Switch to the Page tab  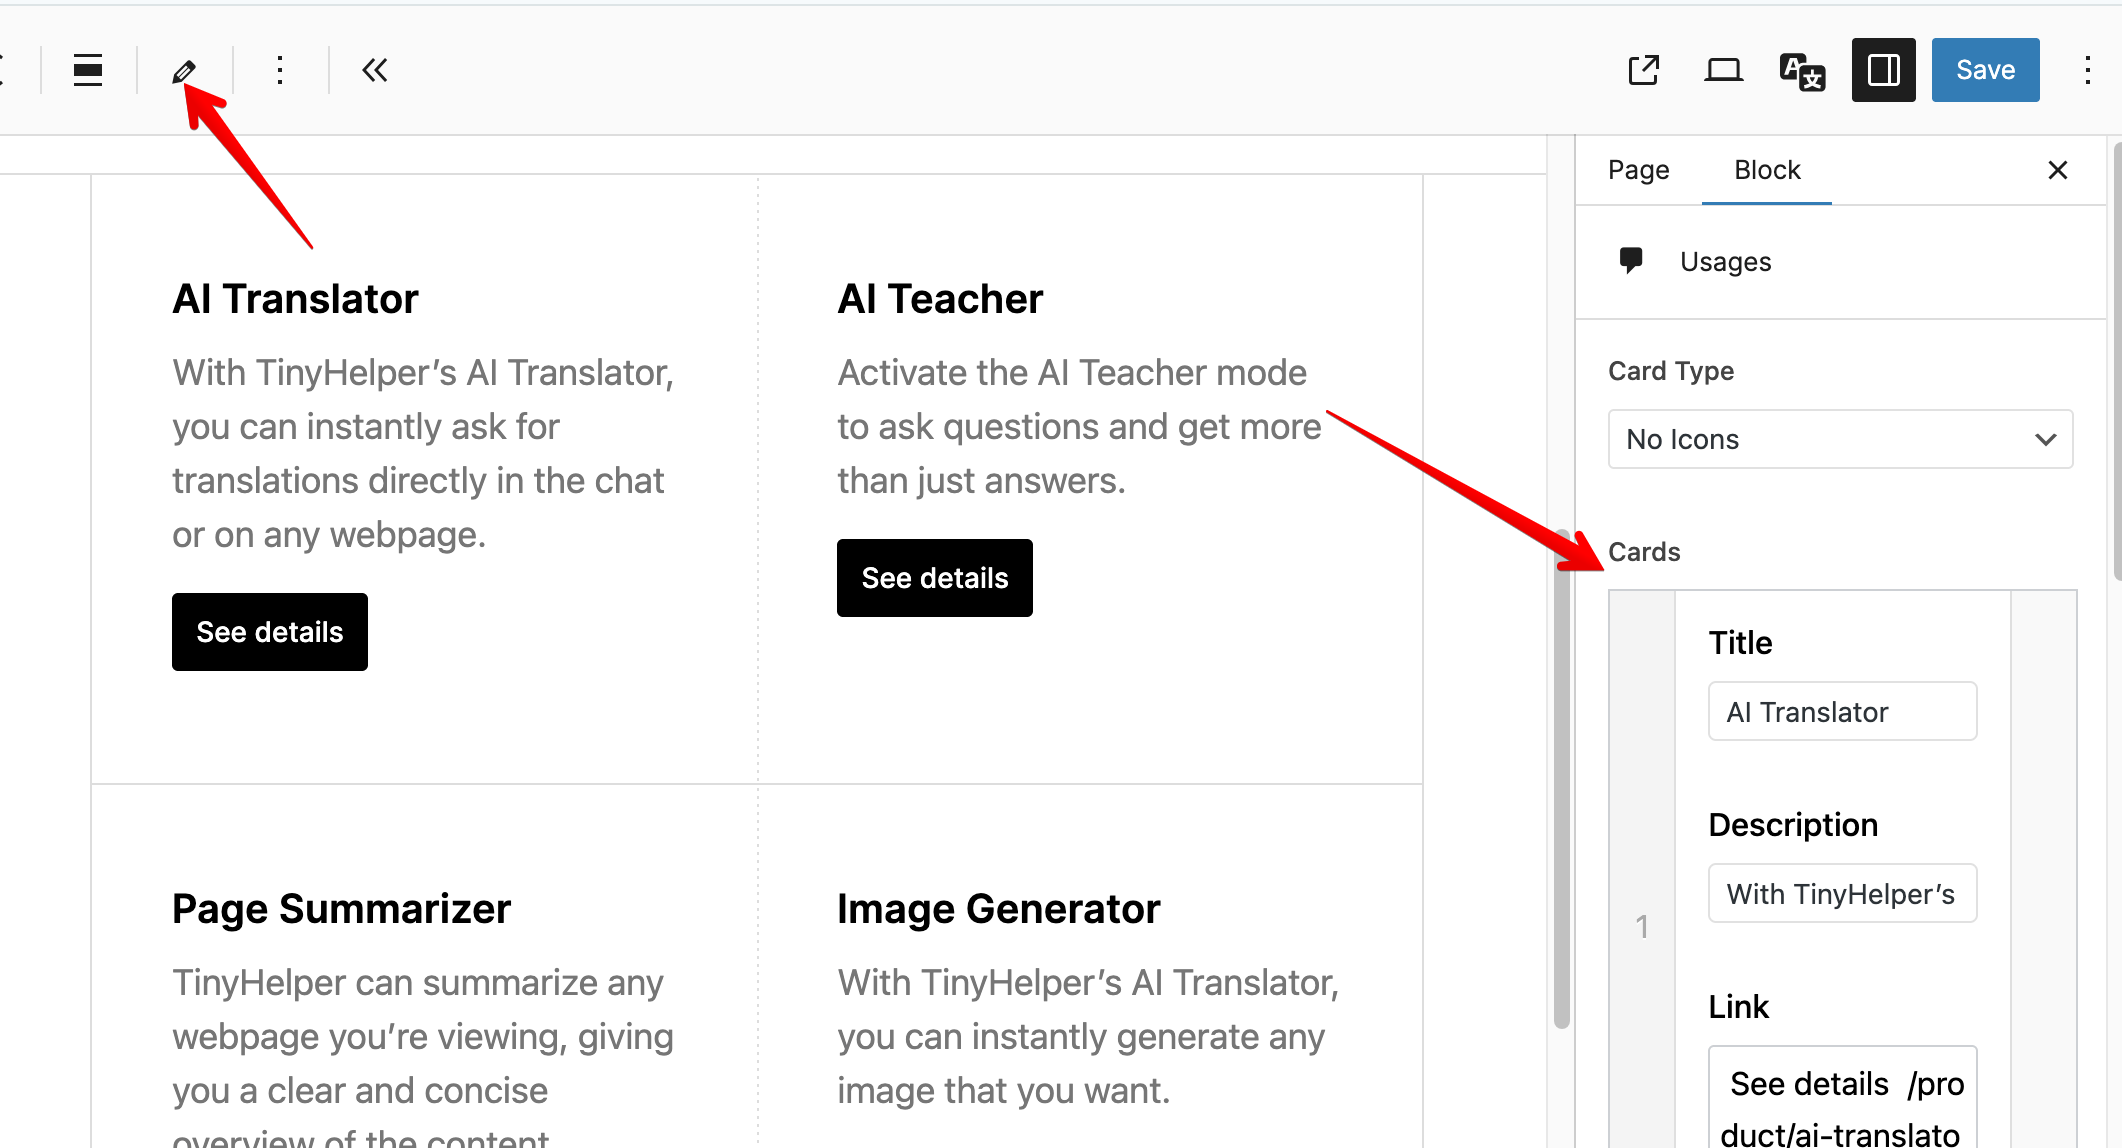pyautogui.click(x=1638, y=170)
